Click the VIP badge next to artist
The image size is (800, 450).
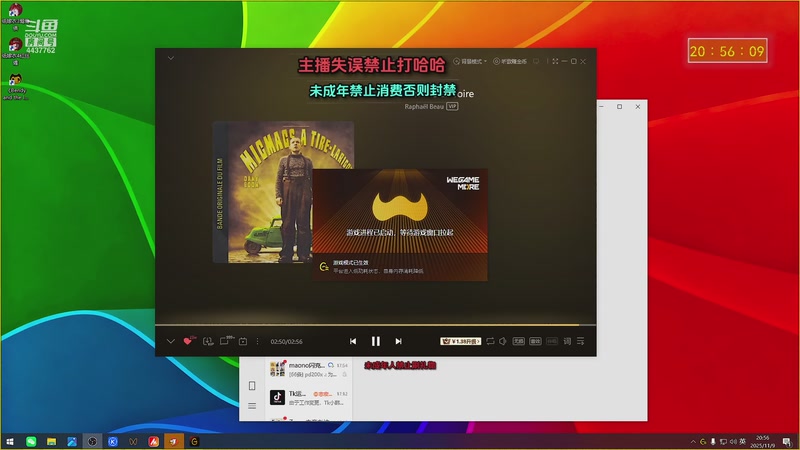453,106
